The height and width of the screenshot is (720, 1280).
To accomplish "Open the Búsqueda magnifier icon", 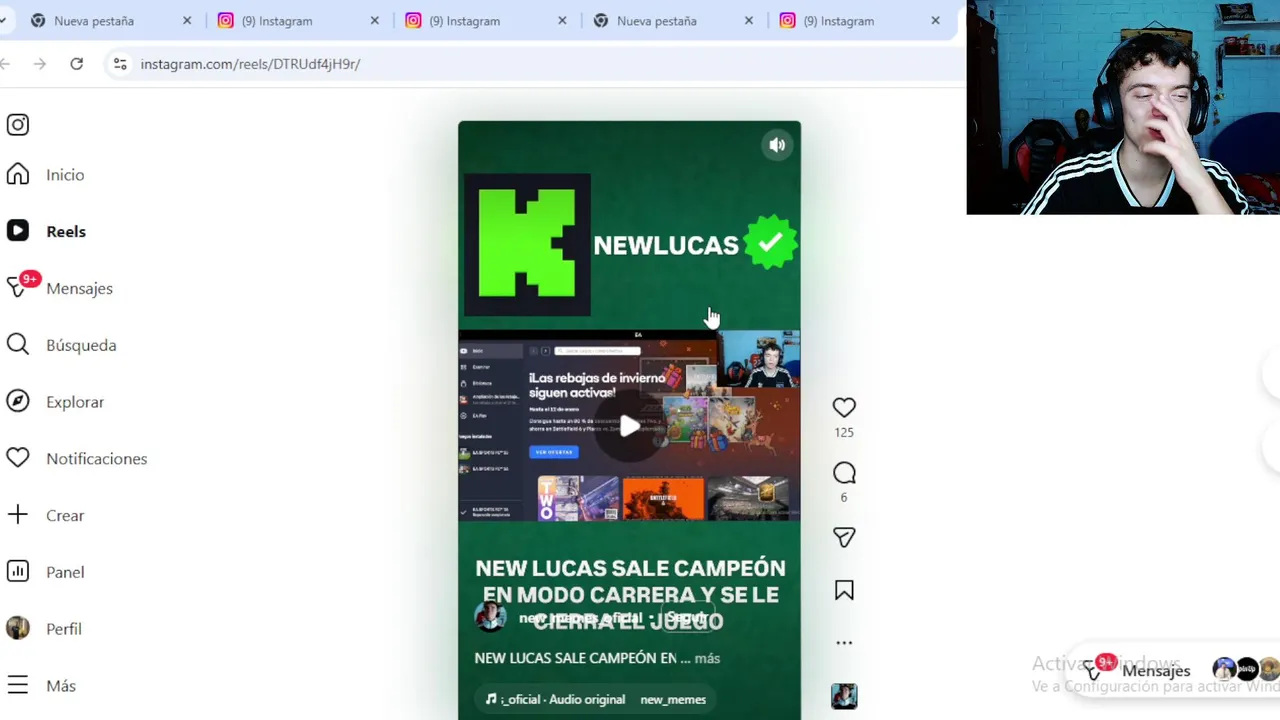I will point(18,345).
